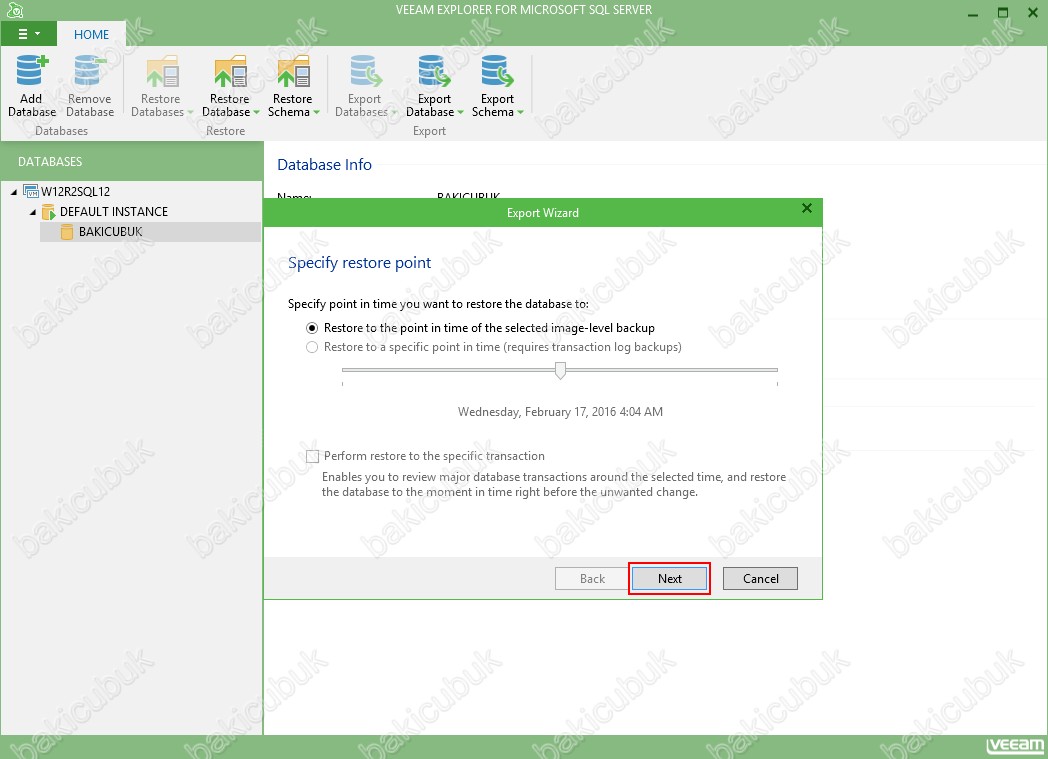Open the Export Database dropdown arrow

[x=461, y=112]
